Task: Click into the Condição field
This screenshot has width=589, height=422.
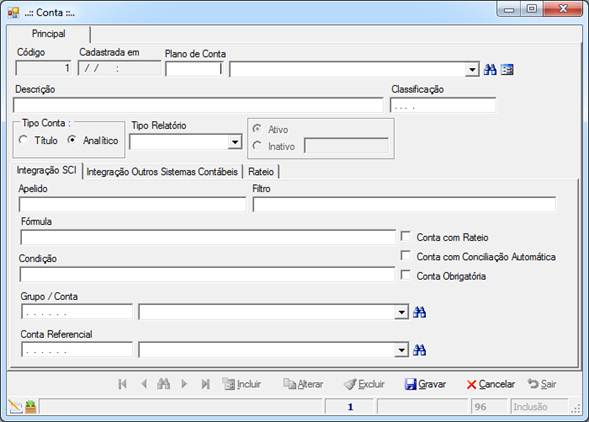Action: pyautogui.click(x=207, y=274)
